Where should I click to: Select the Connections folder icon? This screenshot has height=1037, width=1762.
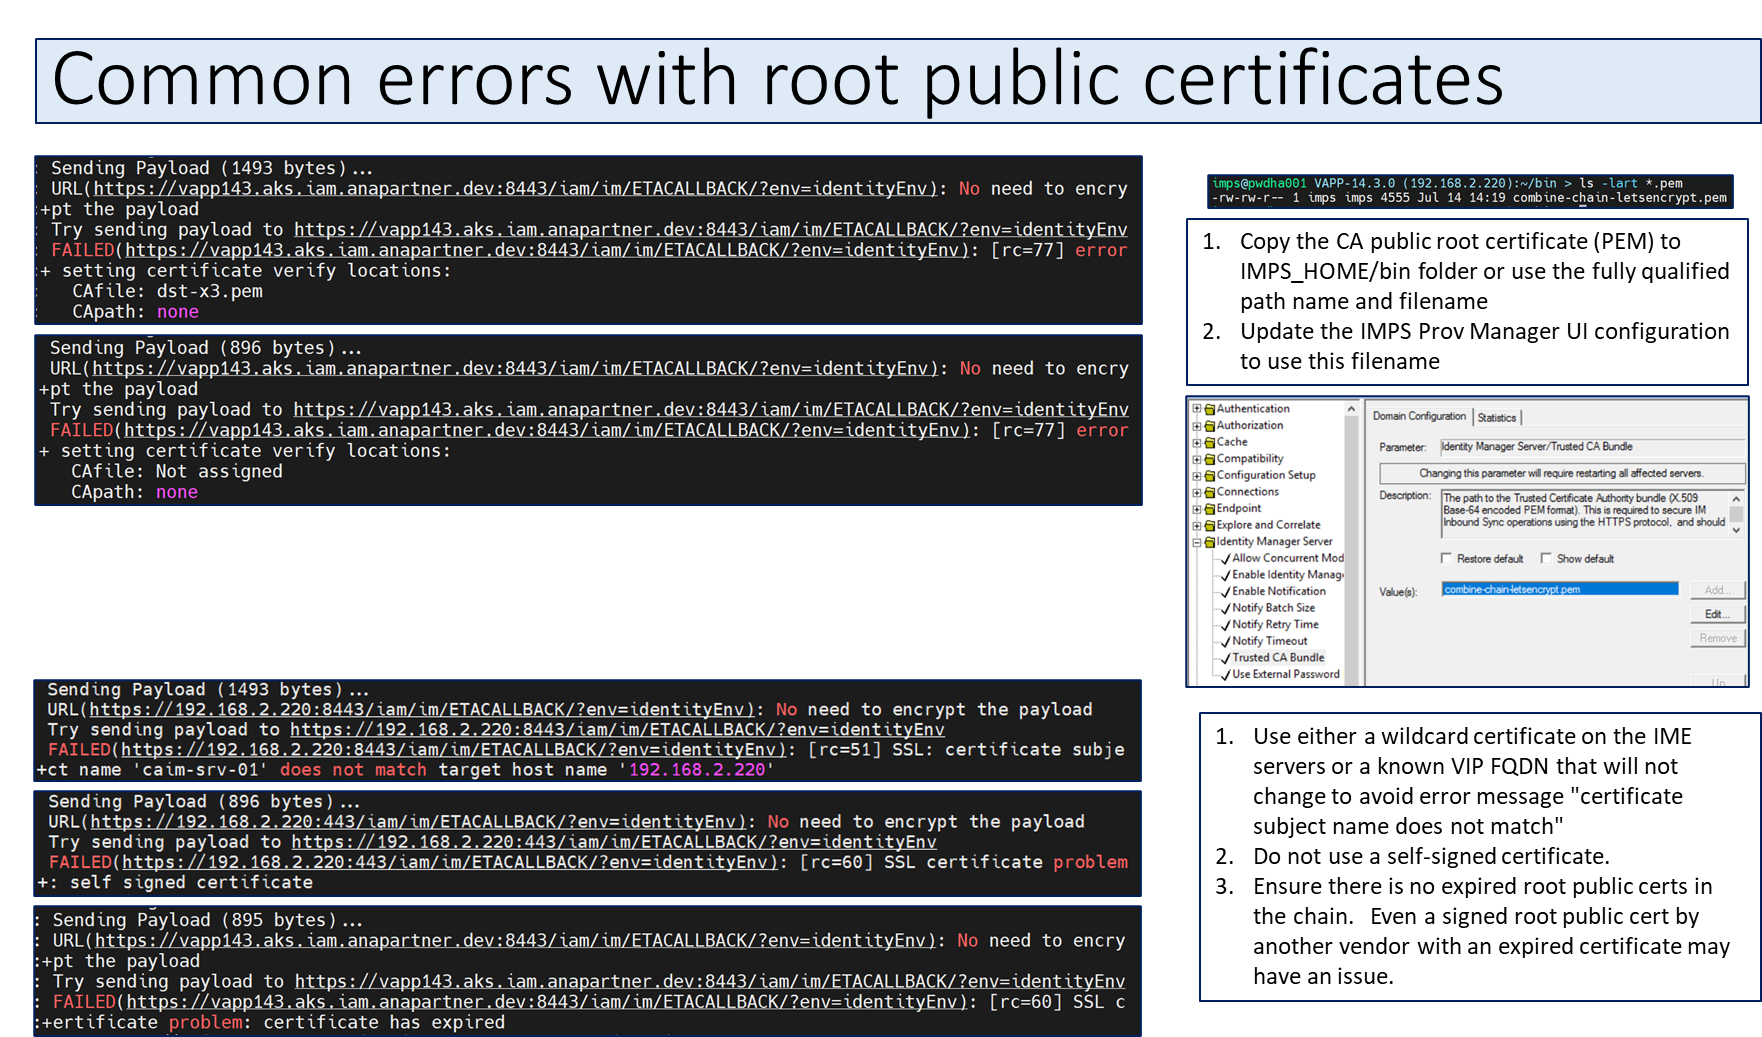point(1210,492)
